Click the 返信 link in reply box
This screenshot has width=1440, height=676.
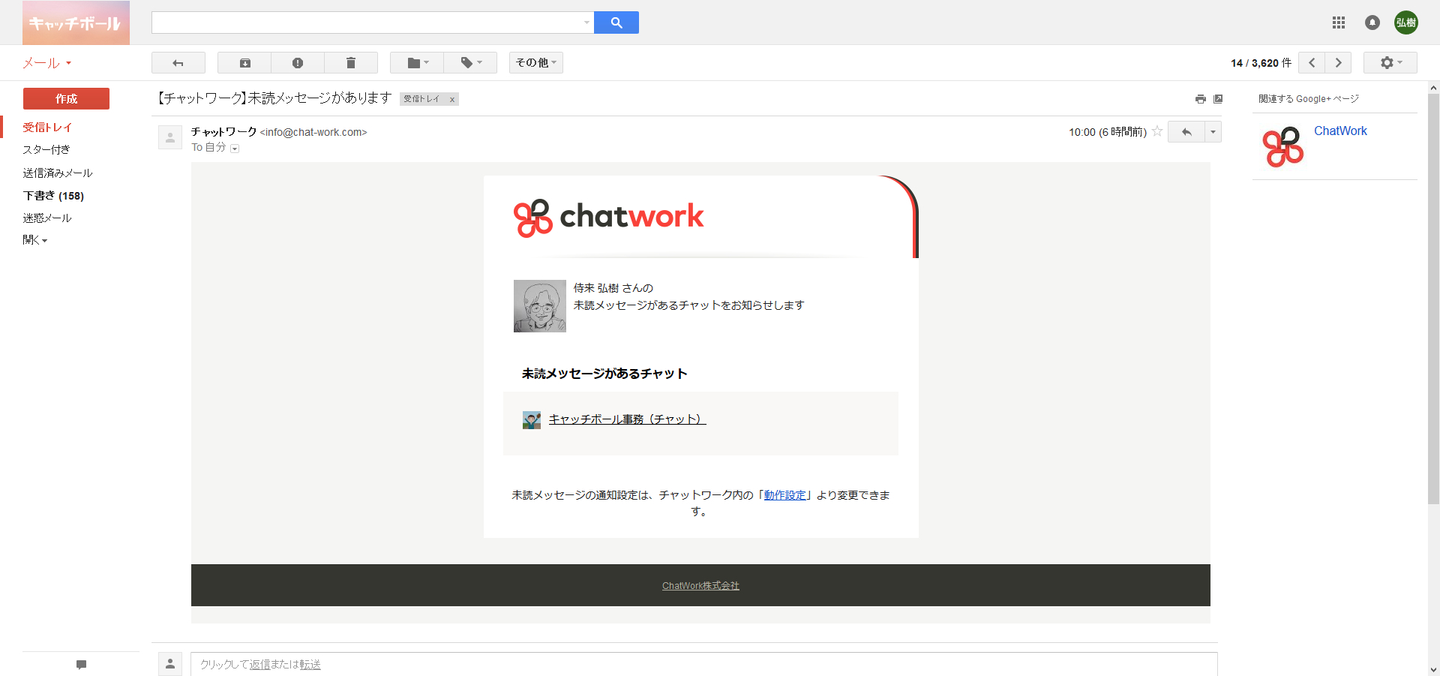(x=259, y=665)
